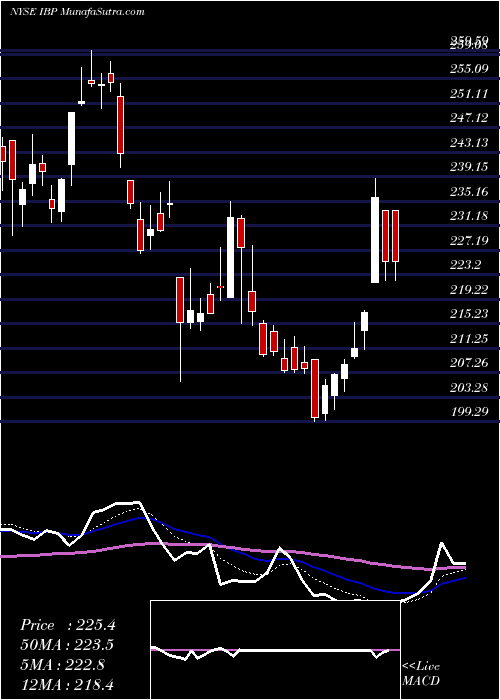Click the 5MA : 222.8 readout
The image size is (500, 700).
tap(62, 665)
